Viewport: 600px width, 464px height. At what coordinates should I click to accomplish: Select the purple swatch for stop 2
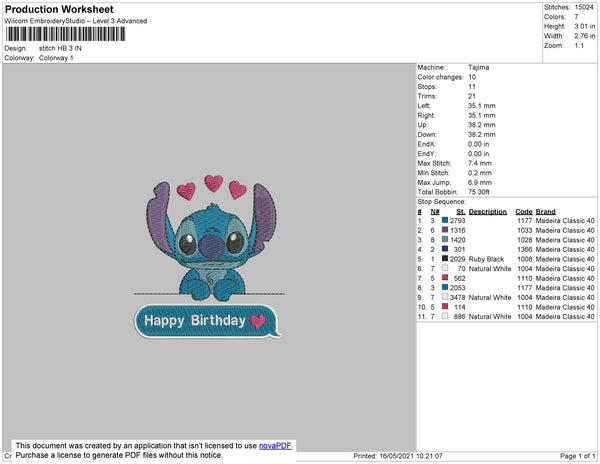click(x=445, y=230)
